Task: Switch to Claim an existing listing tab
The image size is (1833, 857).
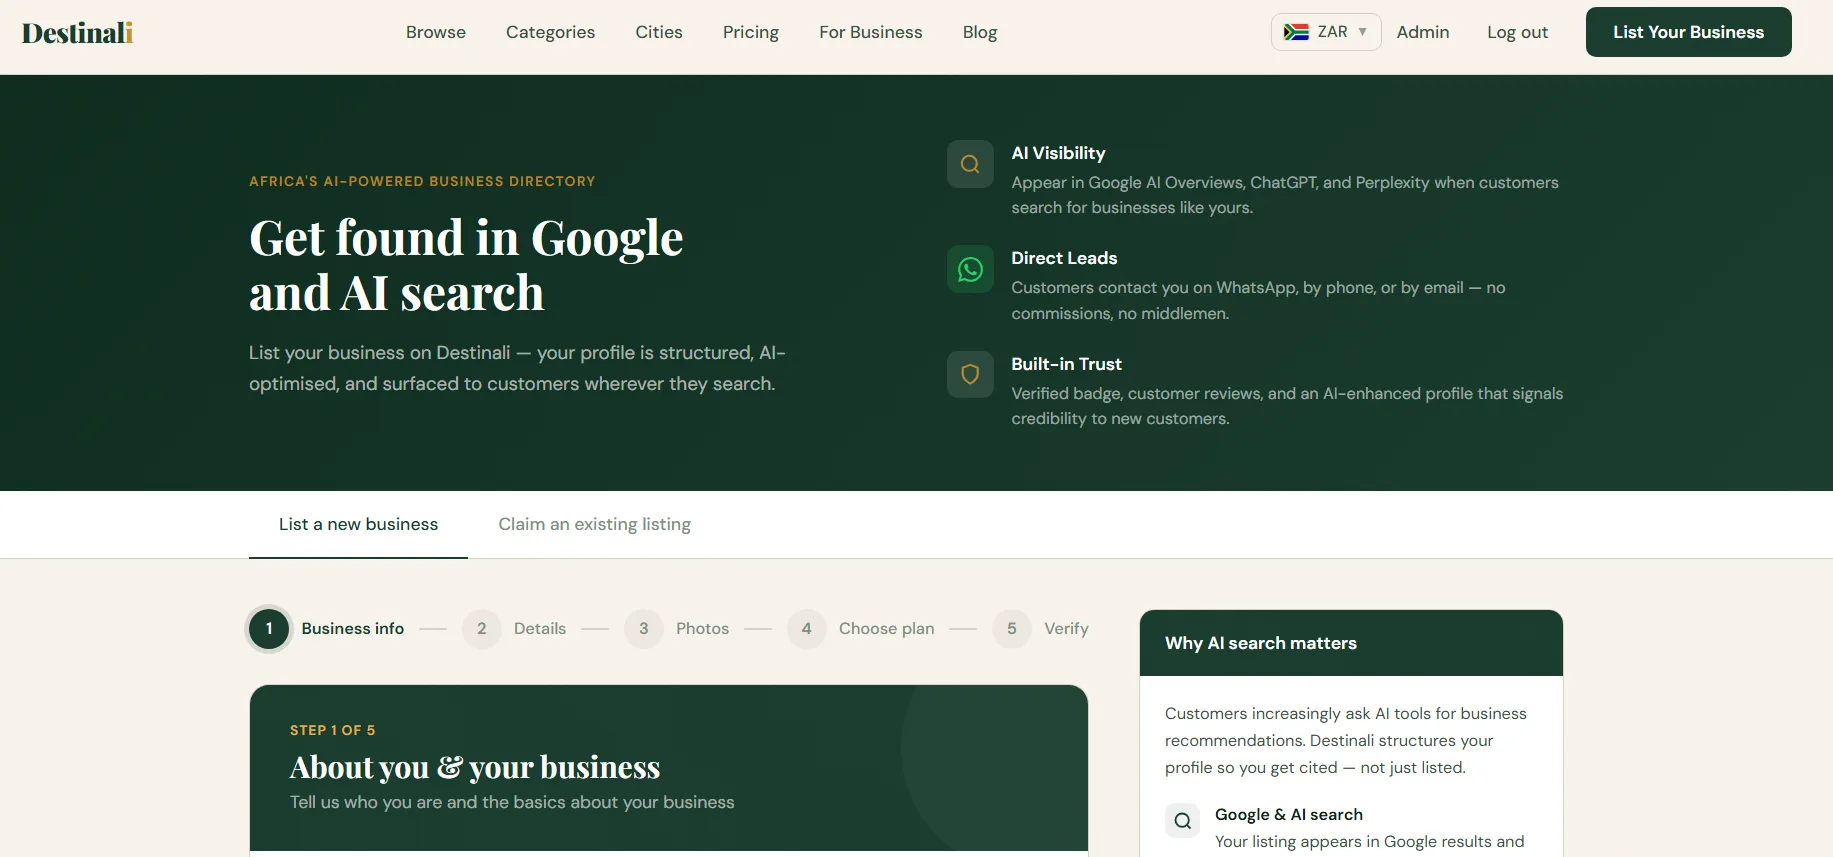Action: 595,524
